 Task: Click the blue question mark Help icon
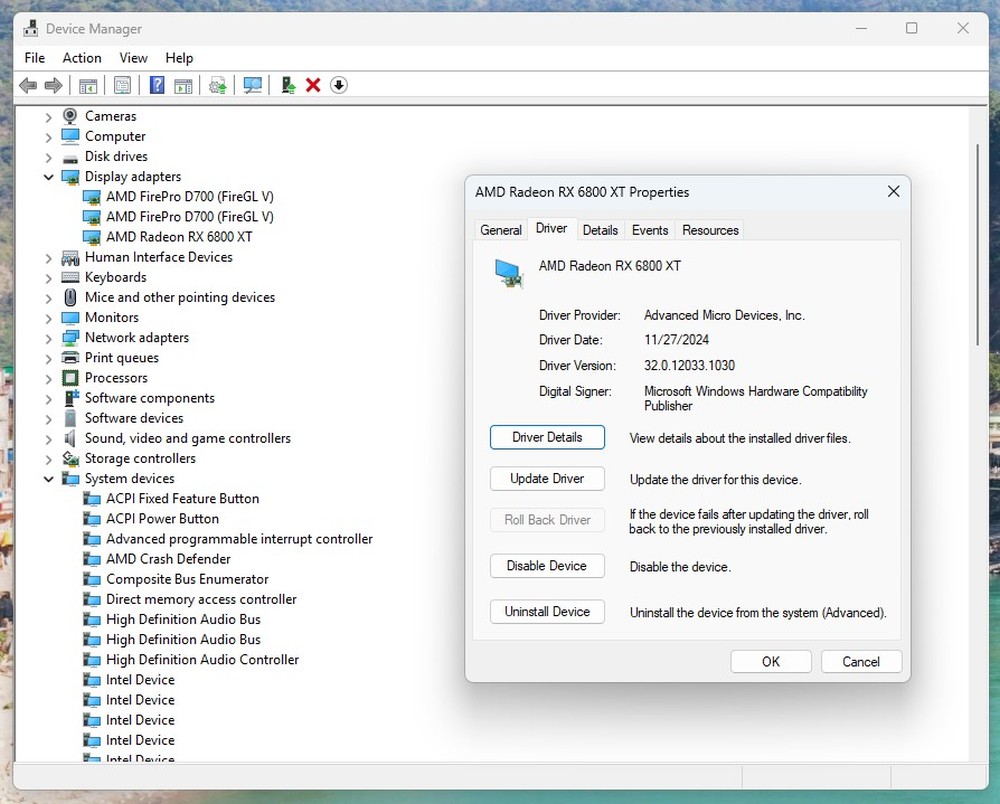coord(157,85)
